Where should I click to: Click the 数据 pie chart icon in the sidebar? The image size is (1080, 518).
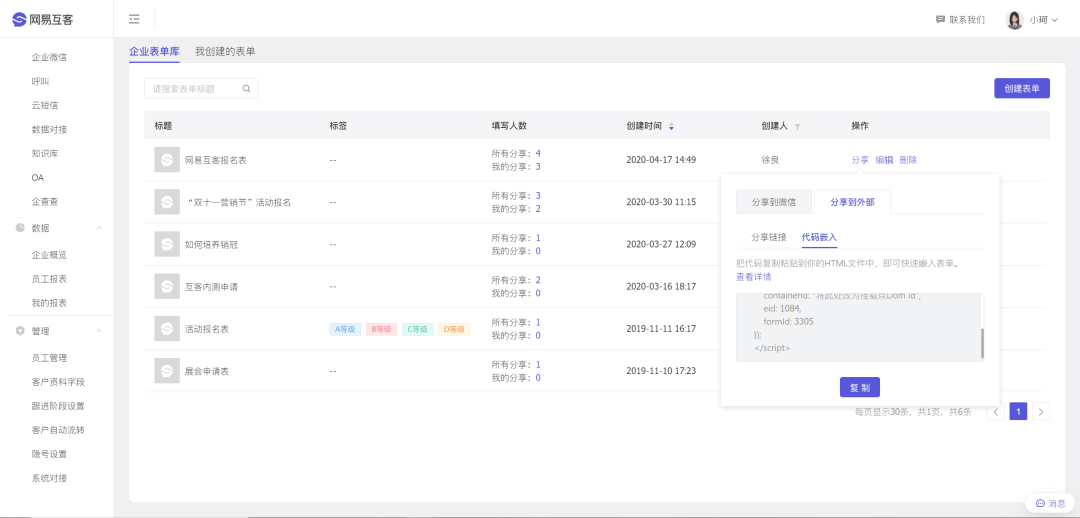point(21,228)
